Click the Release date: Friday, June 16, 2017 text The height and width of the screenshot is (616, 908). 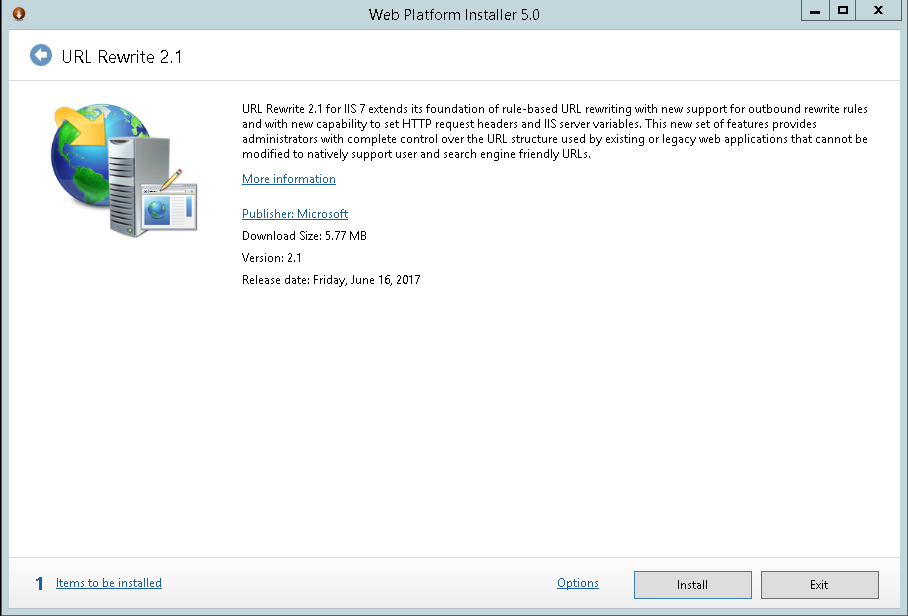coord(331,280)
